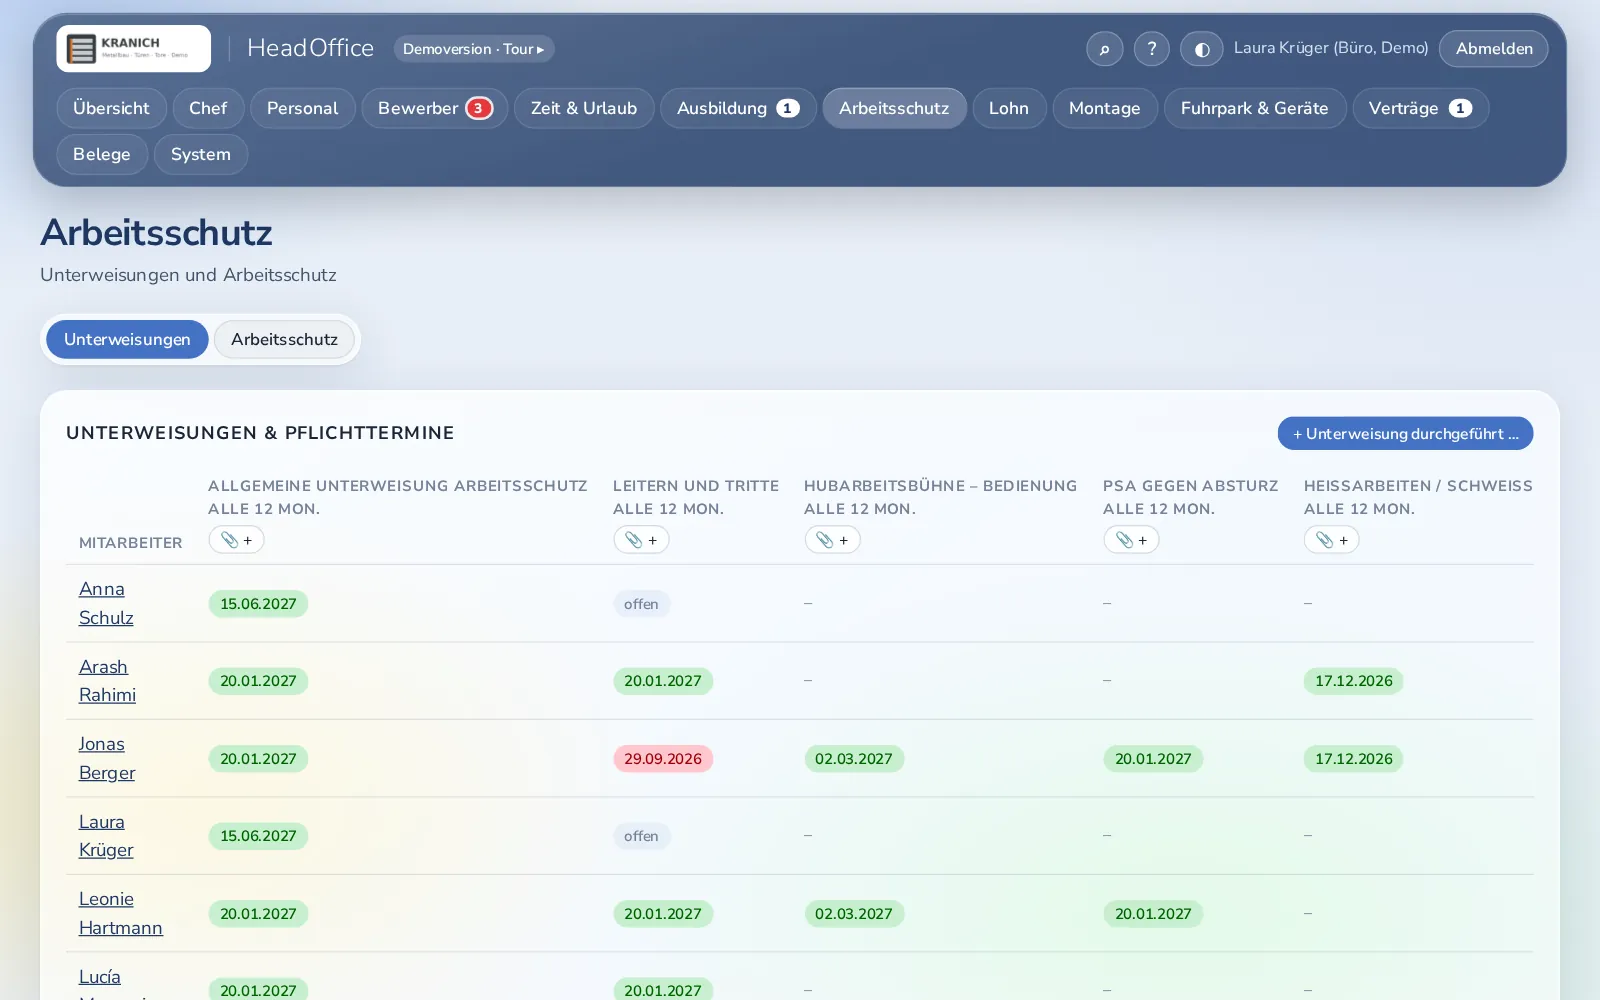Viewport: 1600px width, 1000px height.
Task: Open Montage section
Action: pyautogui.click(x=1104, y=108)
